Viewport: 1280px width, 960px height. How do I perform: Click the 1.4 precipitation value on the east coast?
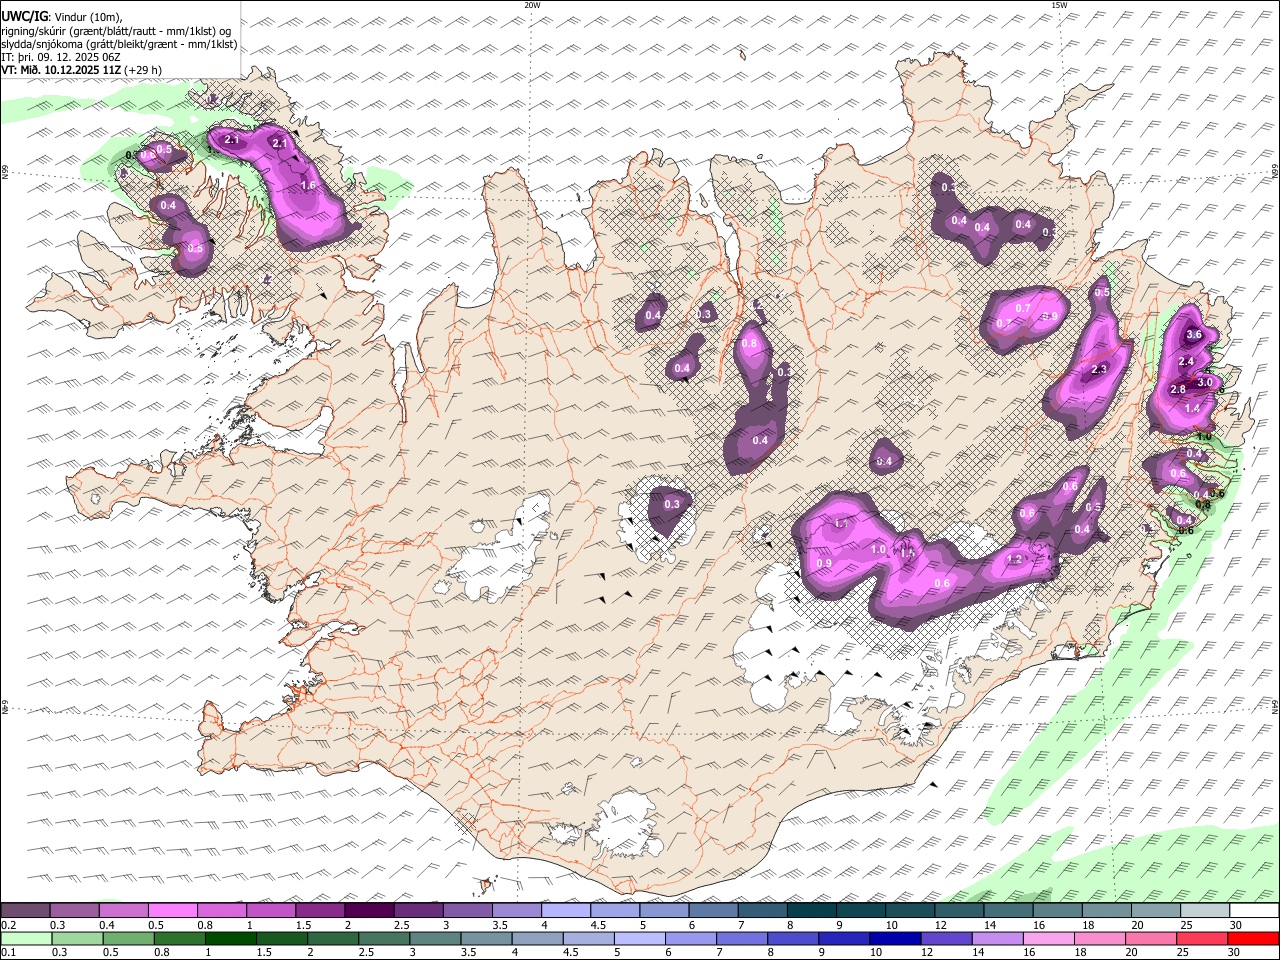point(1192,409)
